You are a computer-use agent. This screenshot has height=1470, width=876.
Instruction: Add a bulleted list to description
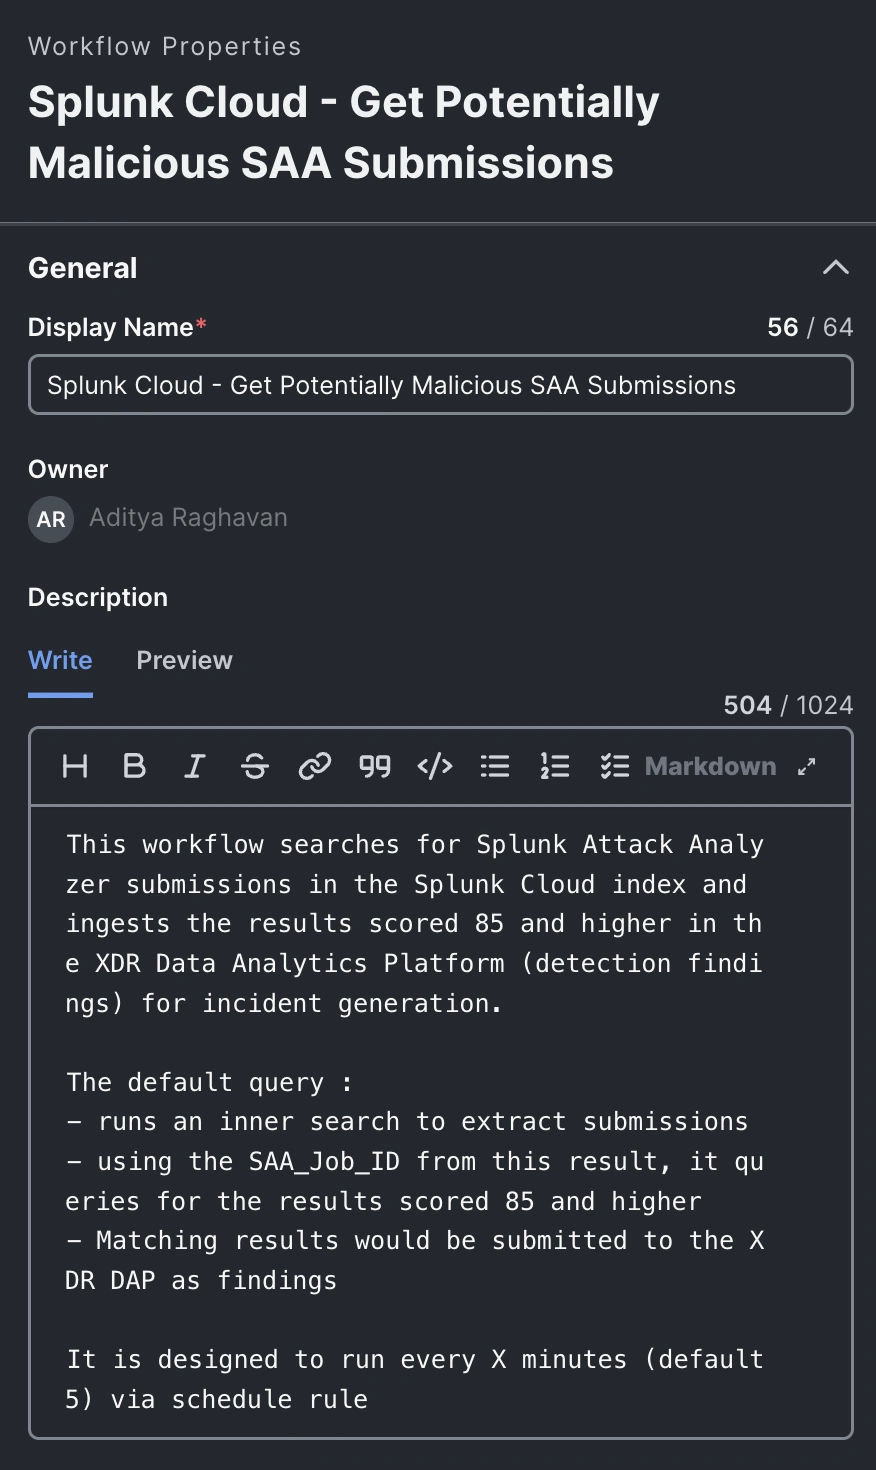pos(495,767)
